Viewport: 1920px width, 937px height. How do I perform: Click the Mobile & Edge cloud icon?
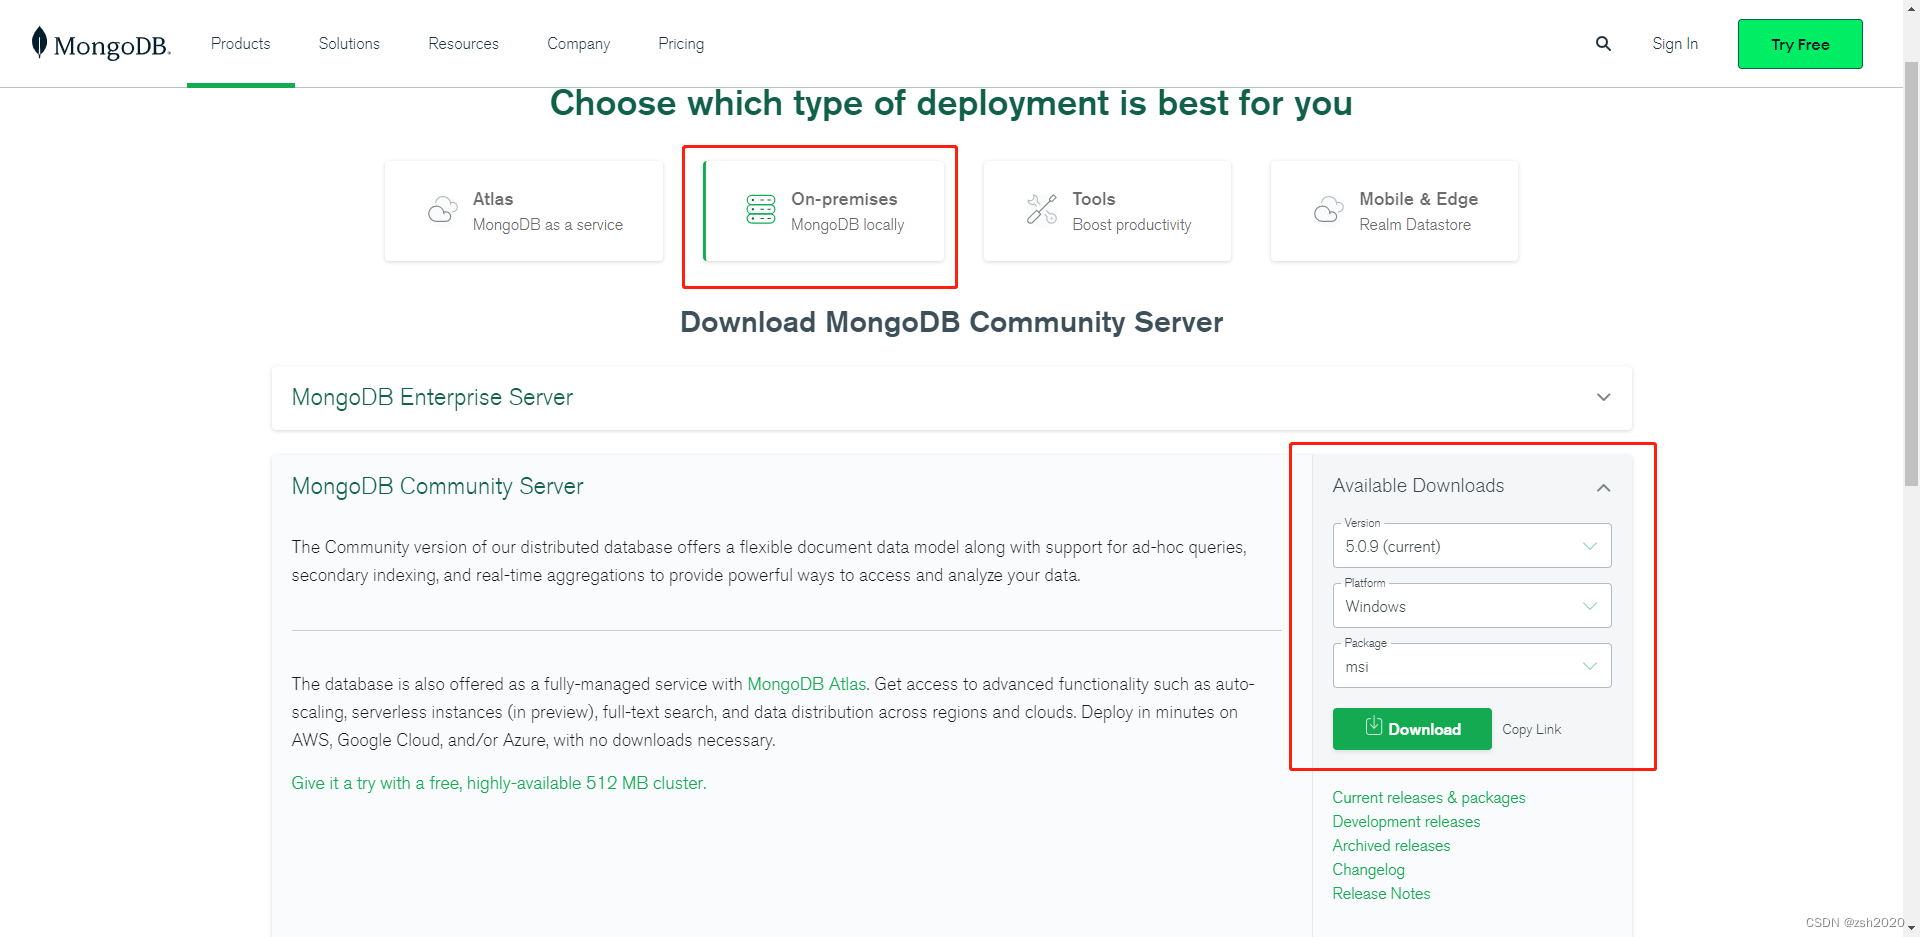(1328, 210)
